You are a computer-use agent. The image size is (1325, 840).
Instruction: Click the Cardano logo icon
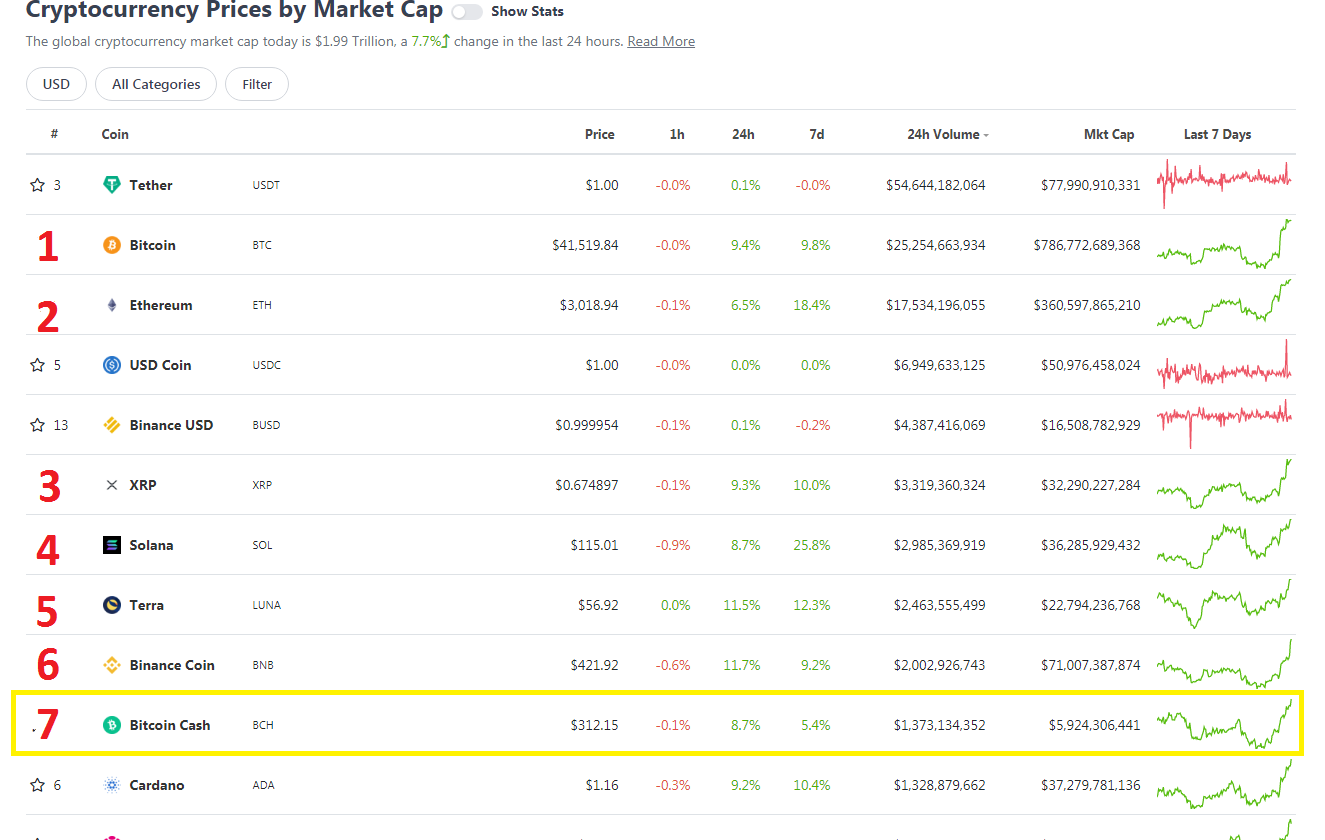click(112, 785)
